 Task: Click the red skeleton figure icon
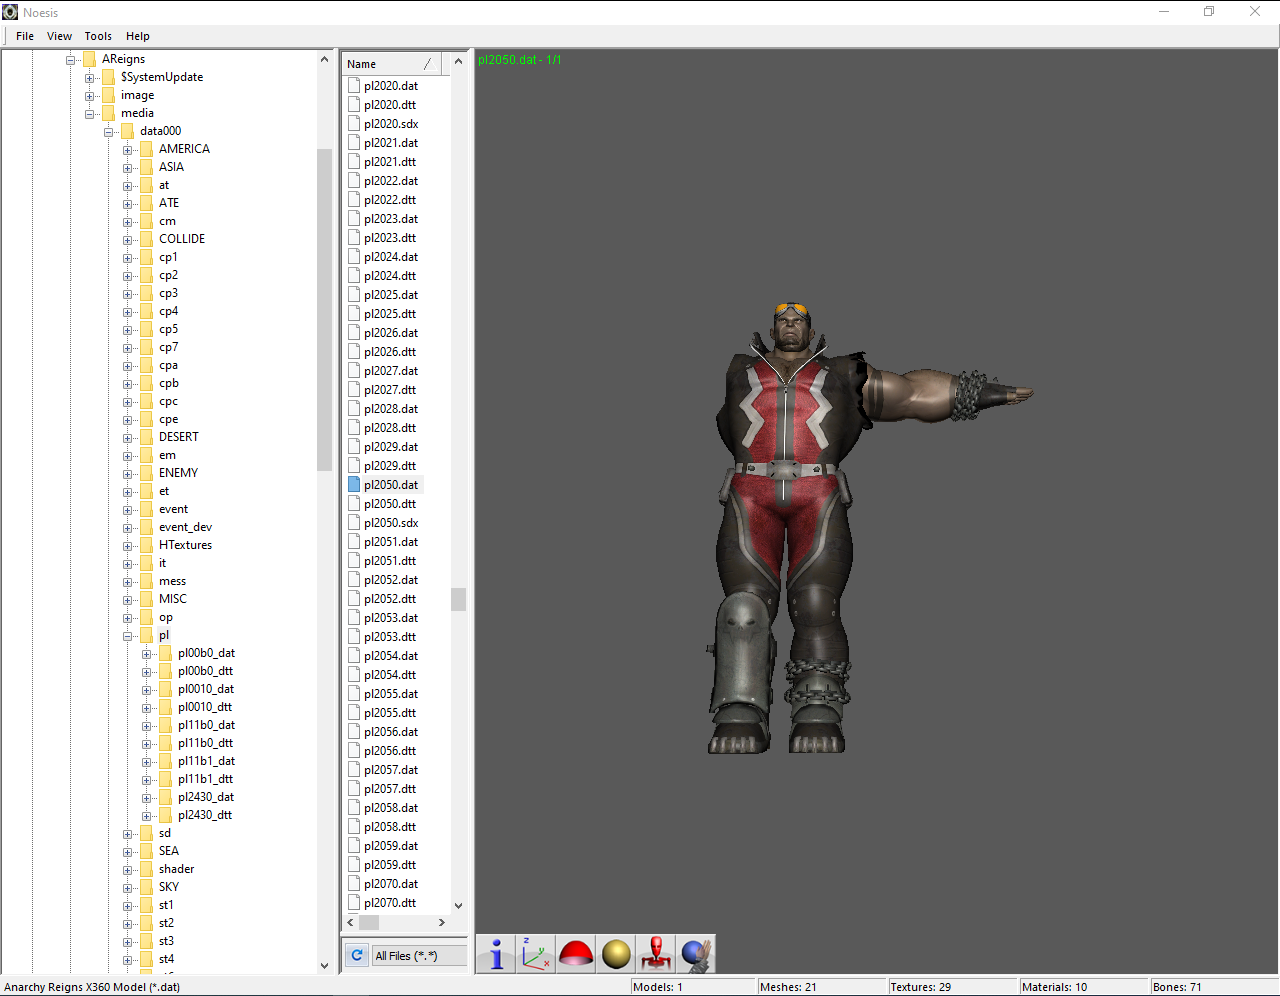(x=656, y=954)
